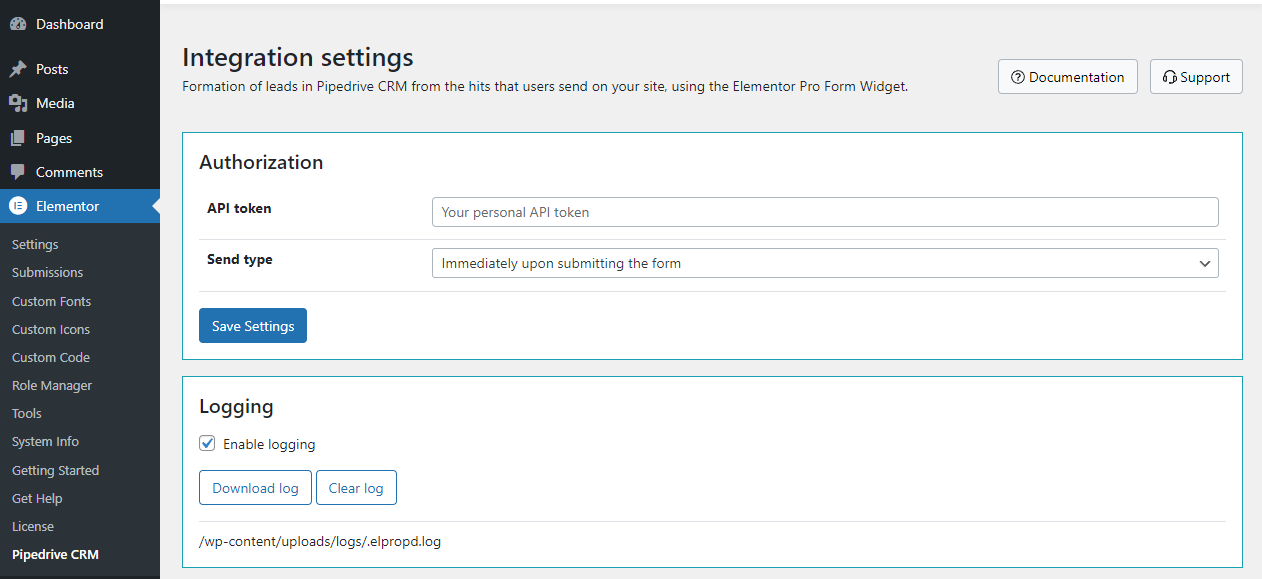Screen dimensions: 1262x579
Task: Click the headset icon in Support
Action: pyautogui.click(x=1170, y=77)
